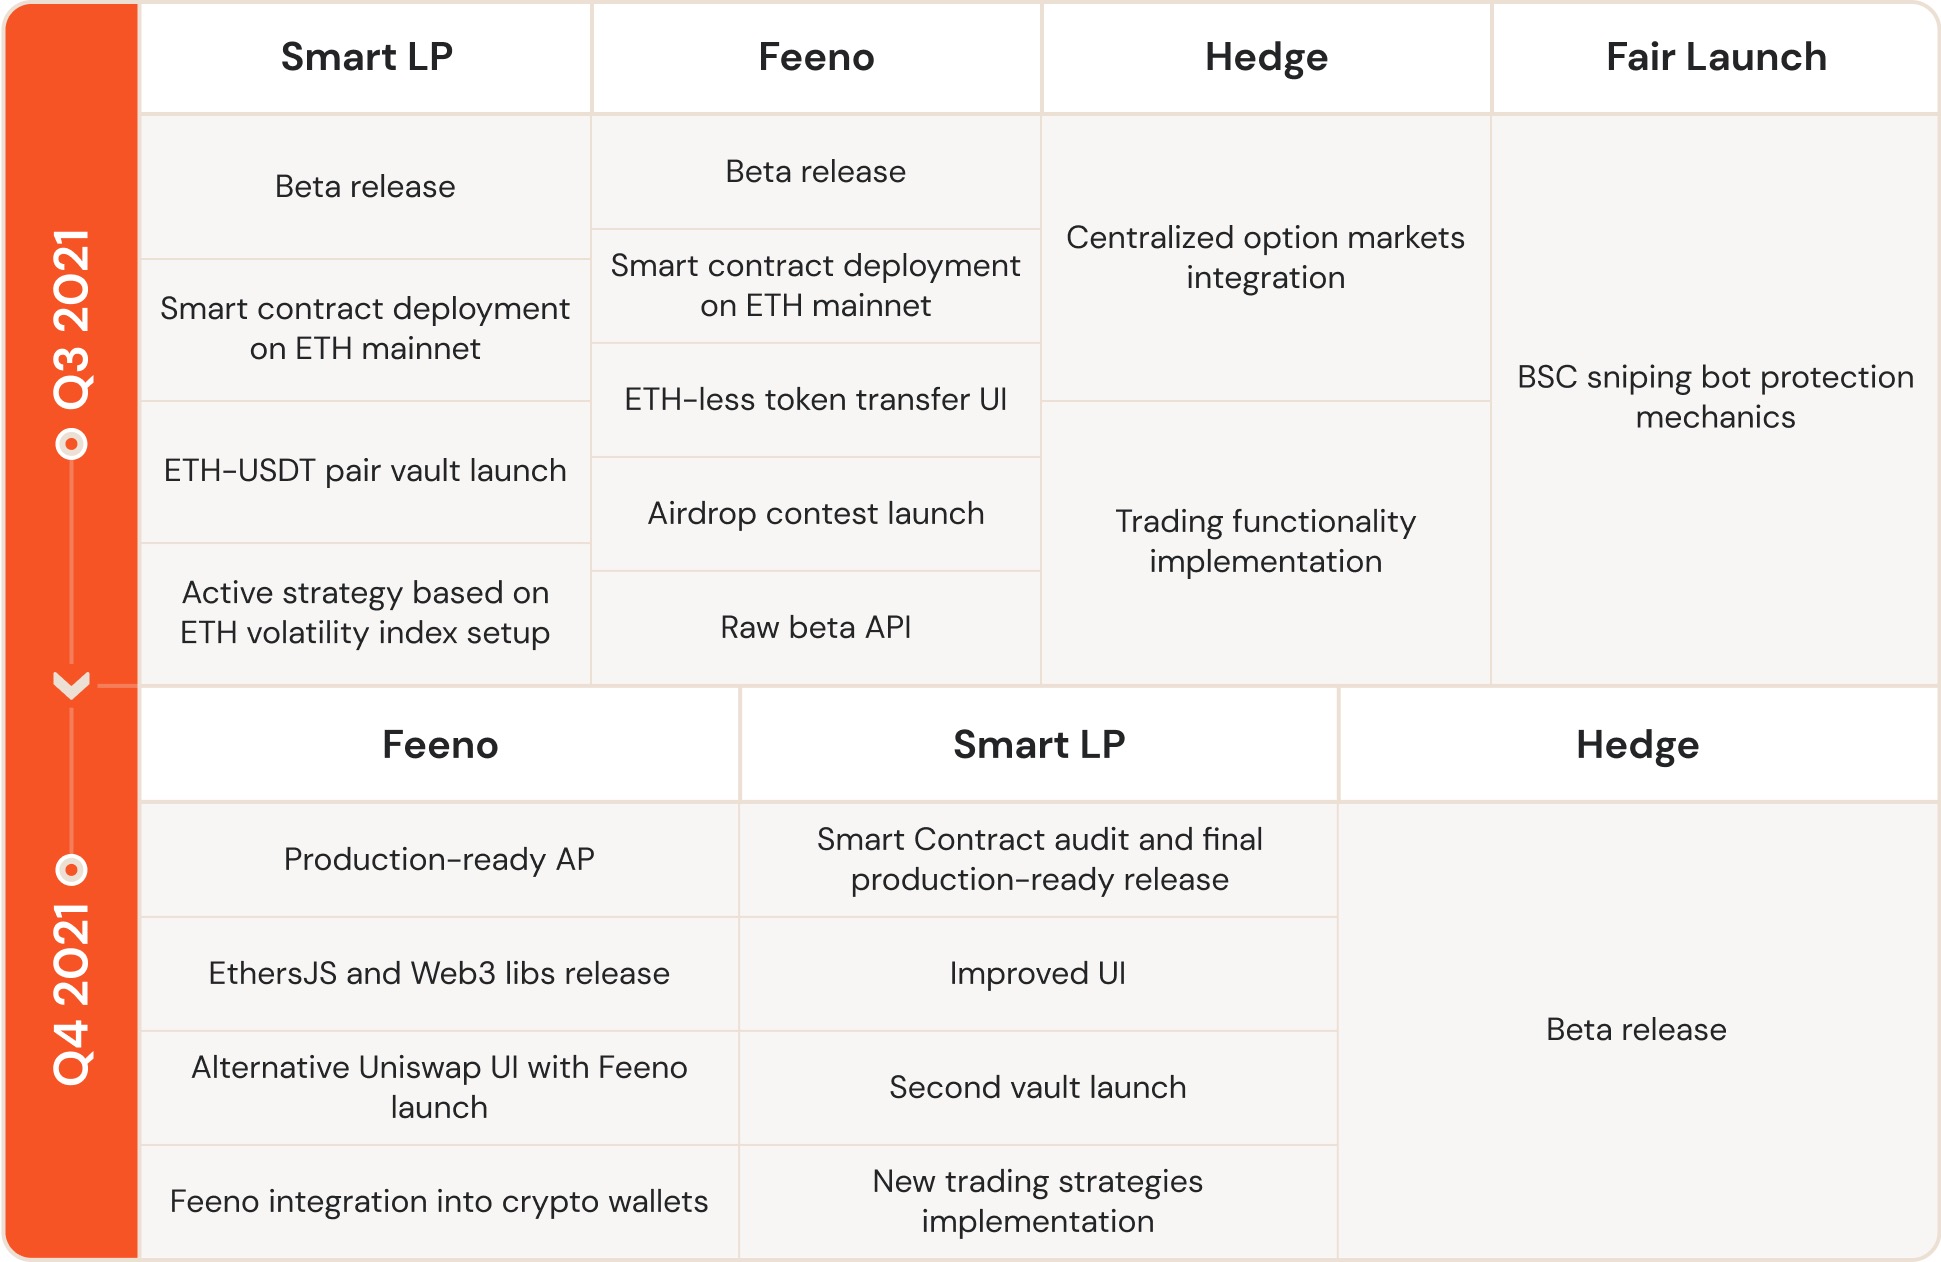Screen dimensions: 1941x1262
Task: Click Improved UI cell under Smart LP
Action: click(1038, 974)
